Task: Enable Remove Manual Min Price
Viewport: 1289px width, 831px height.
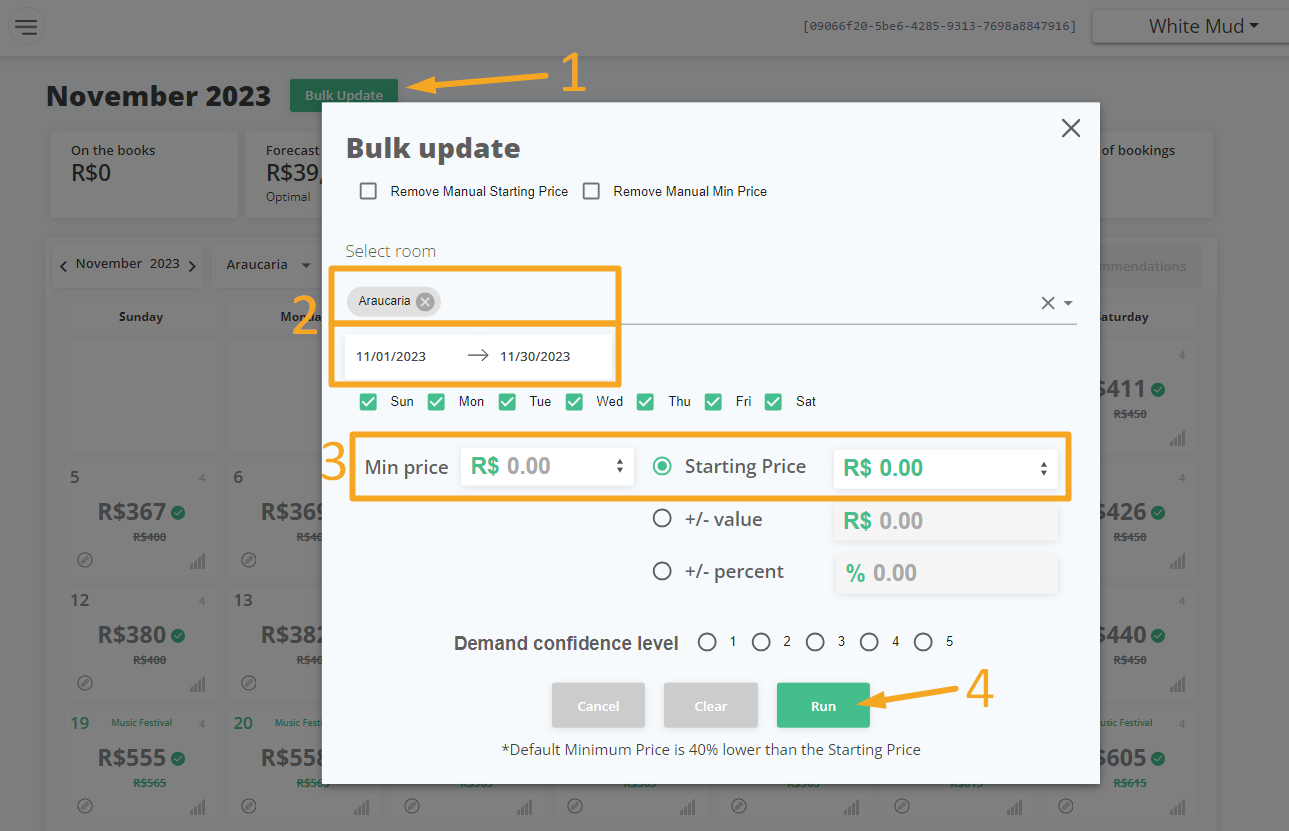Action: pos(591,191)
